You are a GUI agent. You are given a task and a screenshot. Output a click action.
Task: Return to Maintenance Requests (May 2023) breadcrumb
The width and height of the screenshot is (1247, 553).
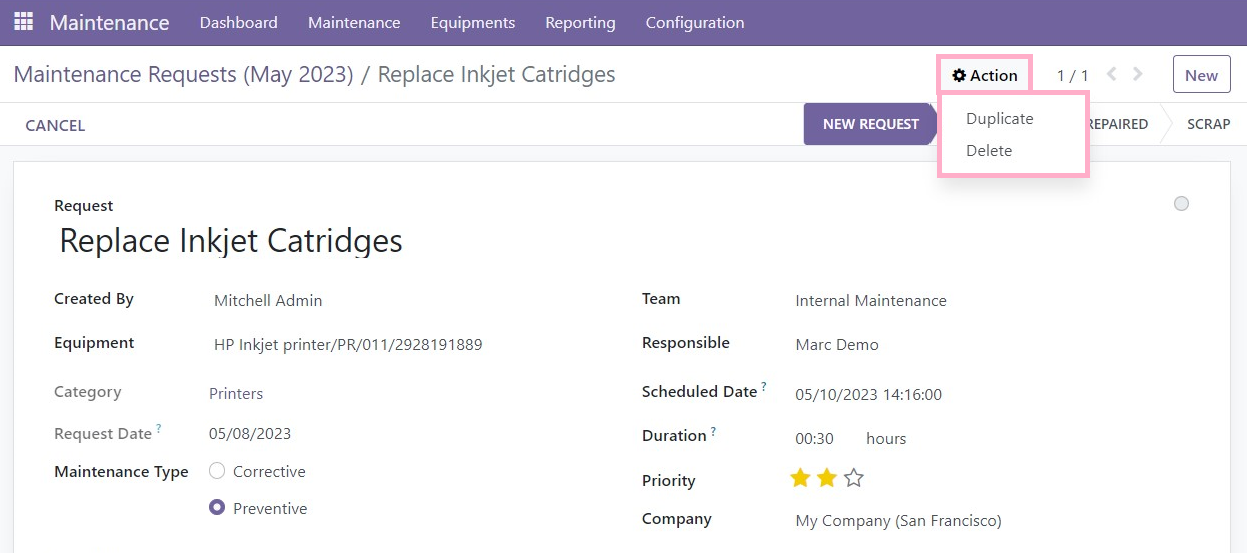coord(183,74)
